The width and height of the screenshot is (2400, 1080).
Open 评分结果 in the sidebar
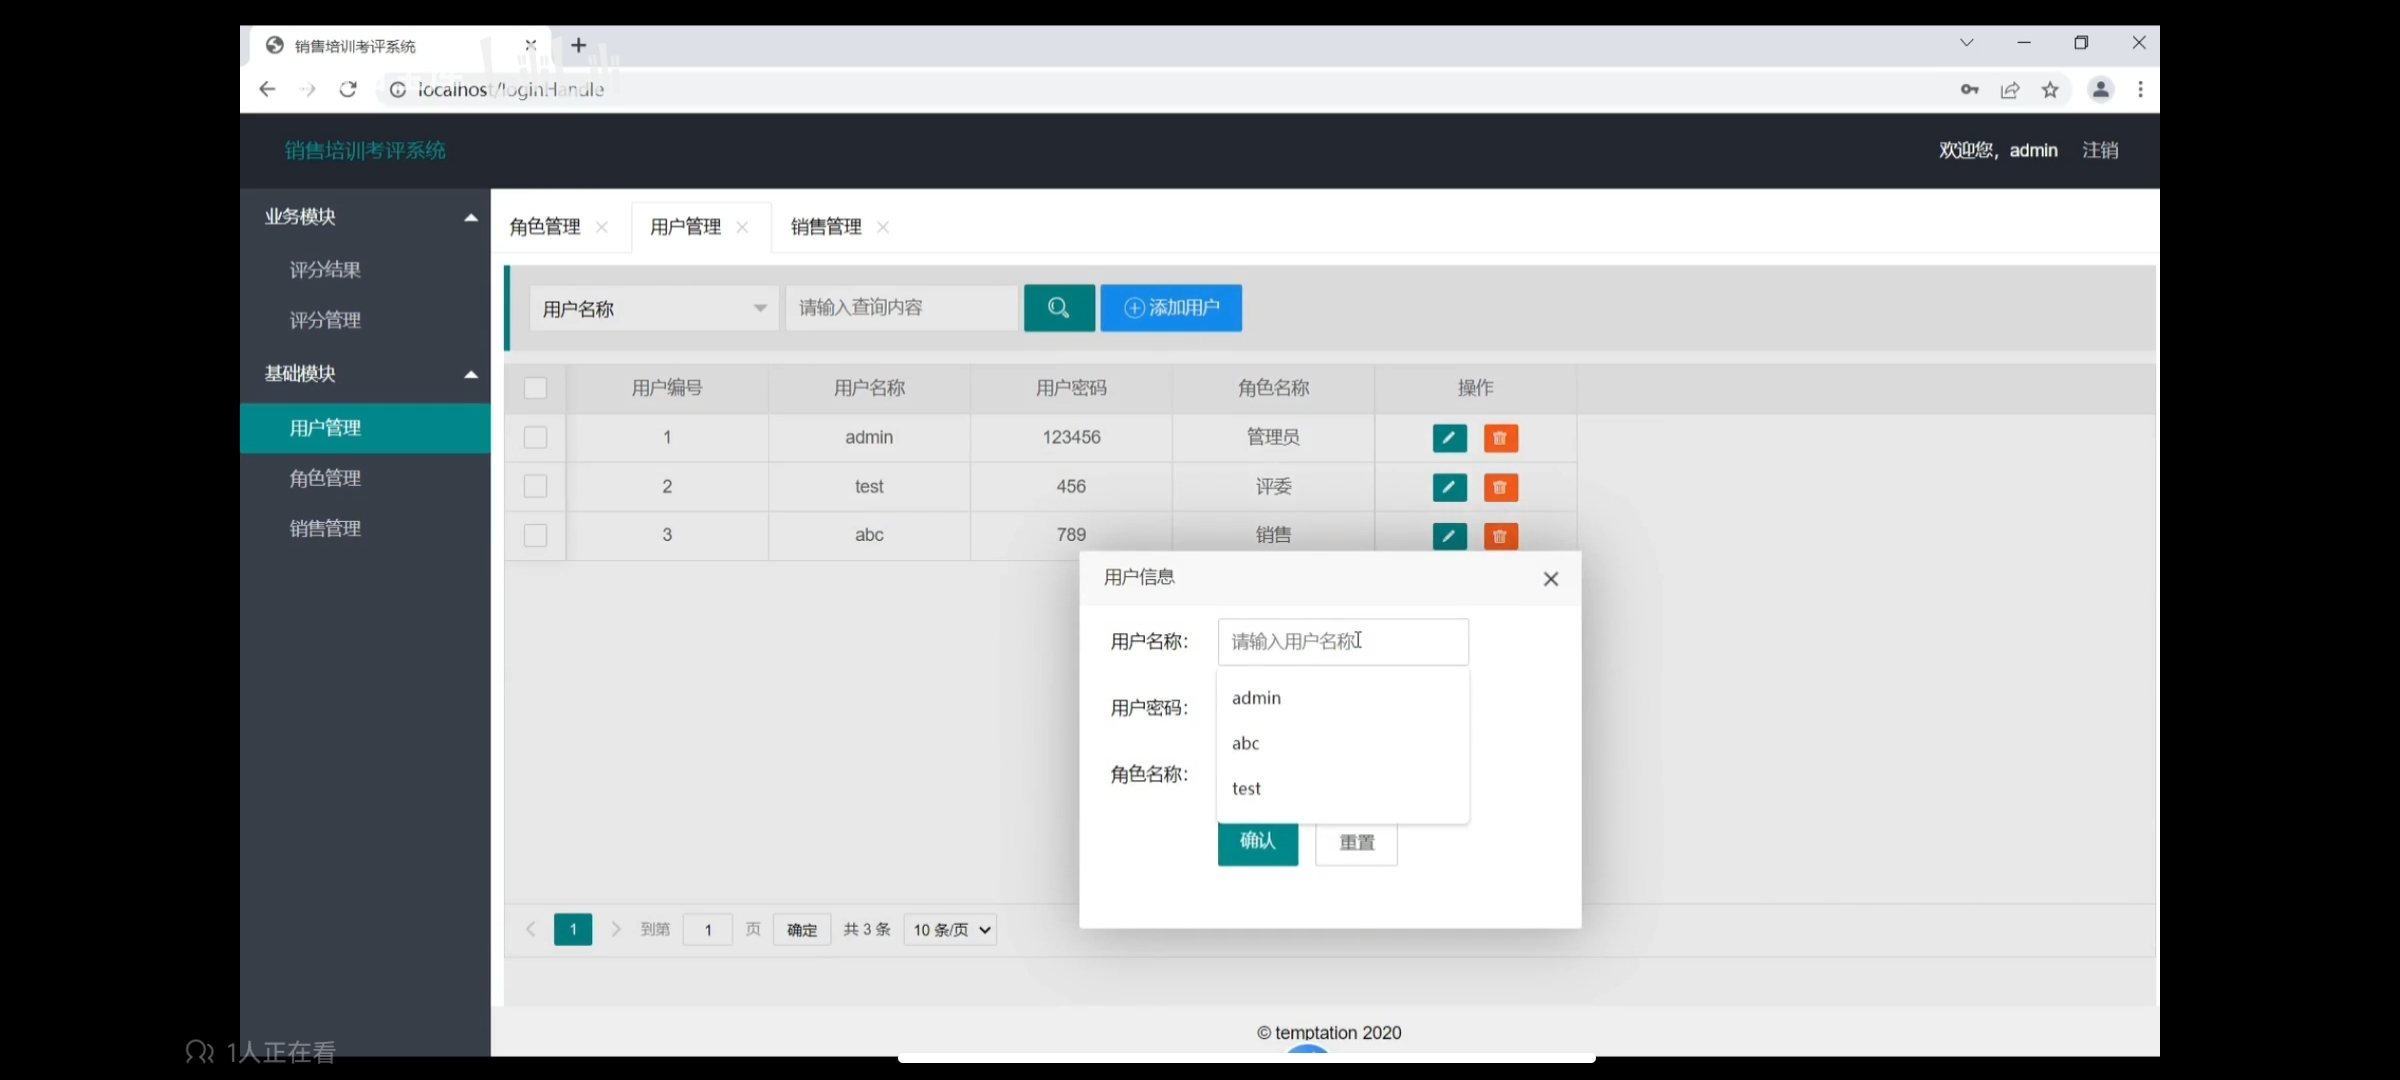pyautogui.click(x=325, y=270)
